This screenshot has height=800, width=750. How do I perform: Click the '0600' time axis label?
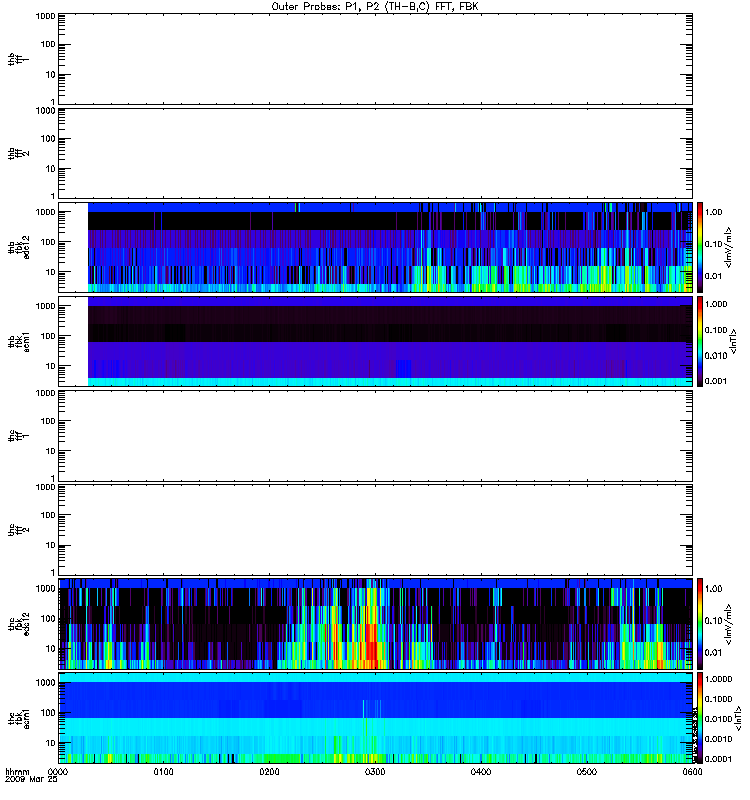[692, 772]
